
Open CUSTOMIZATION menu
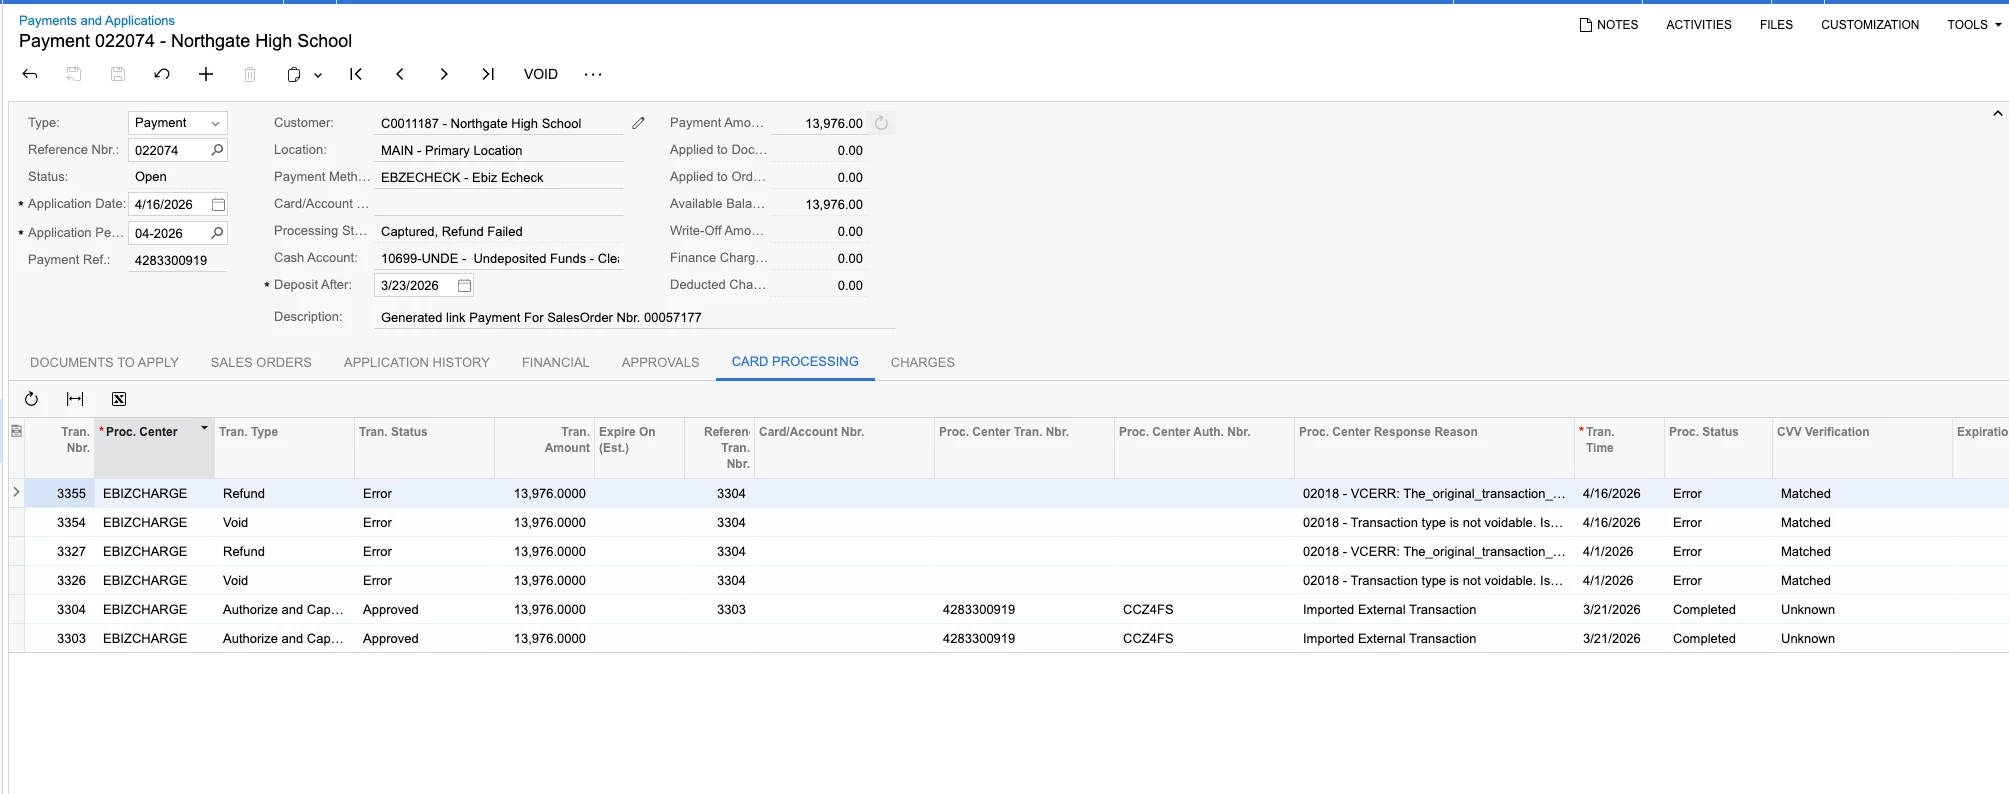(1870, 25)
